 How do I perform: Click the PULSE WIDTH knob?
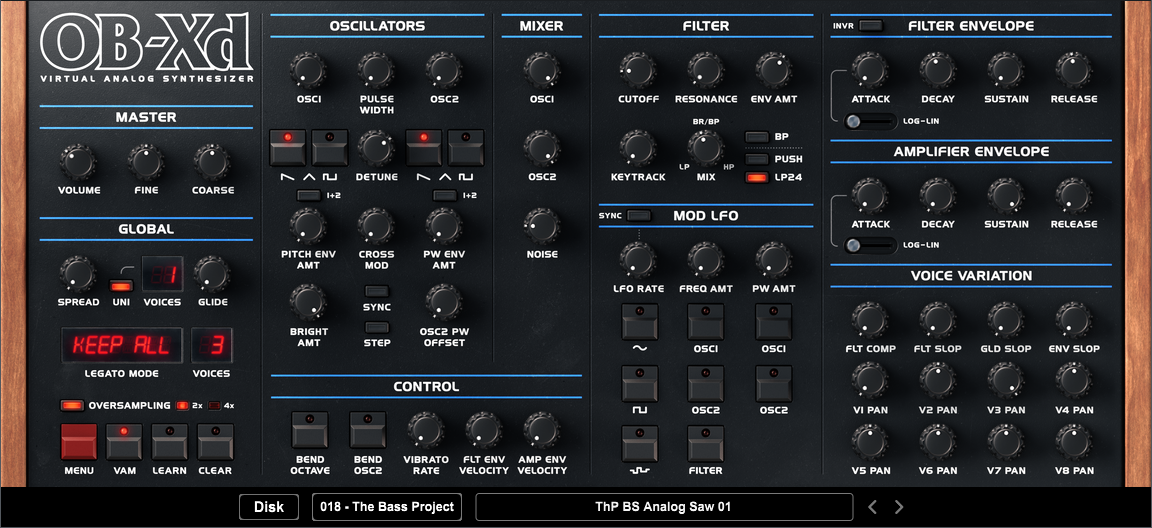pos(376,70)
